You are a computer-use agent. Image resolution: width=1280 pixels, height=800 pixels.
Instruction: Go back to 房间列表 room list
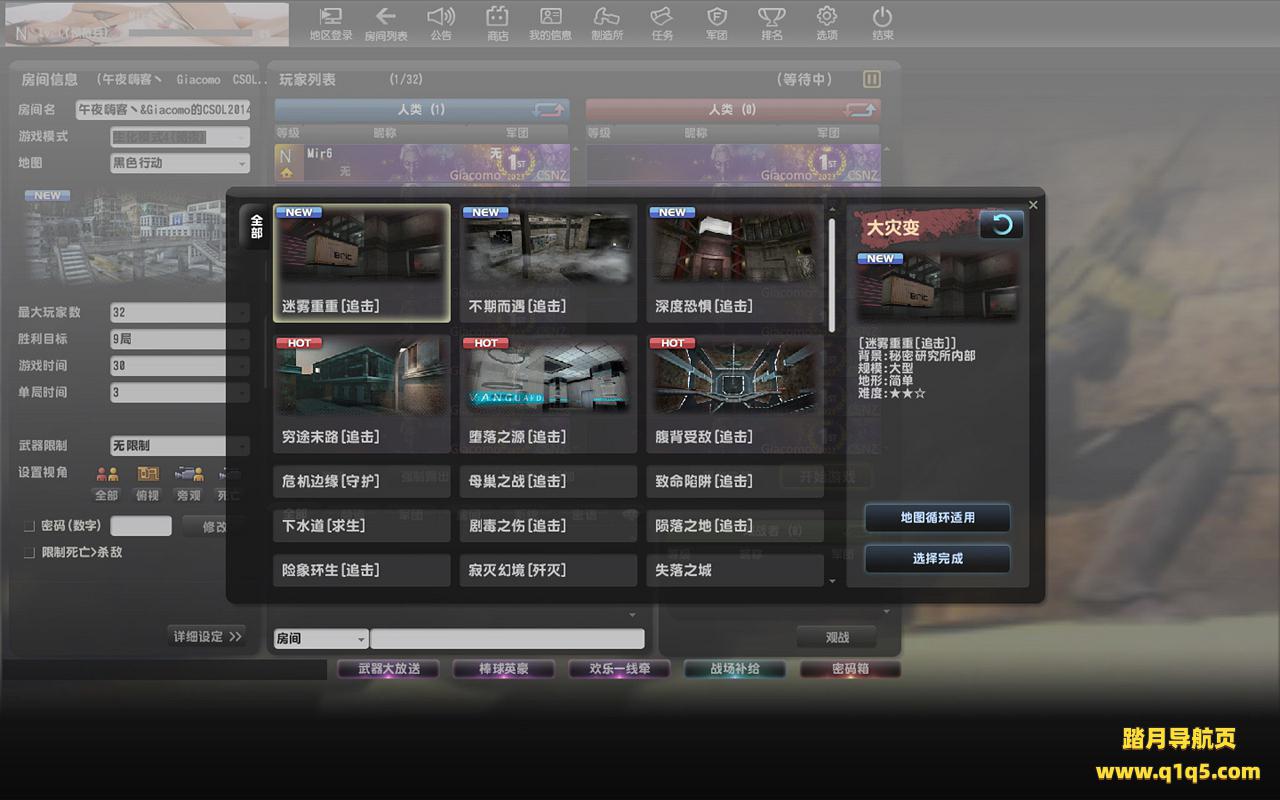386,23
